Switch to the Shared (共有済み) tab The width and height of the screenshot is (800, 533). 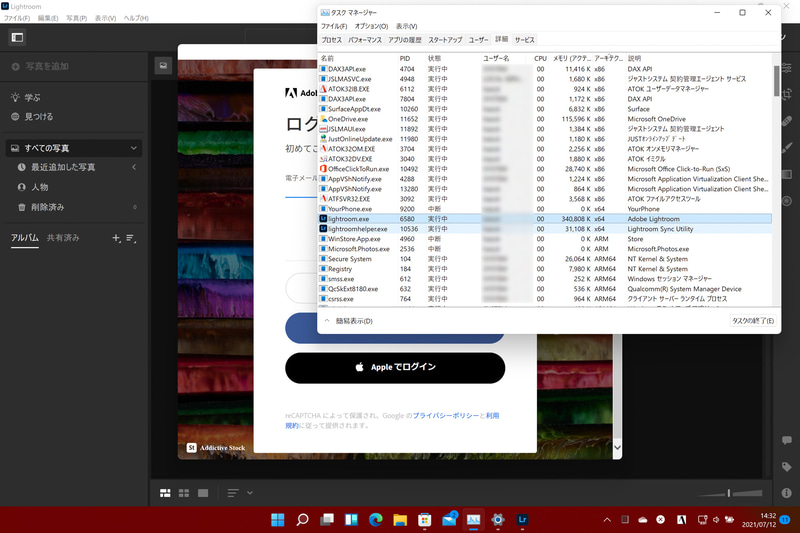coord(63,238)
